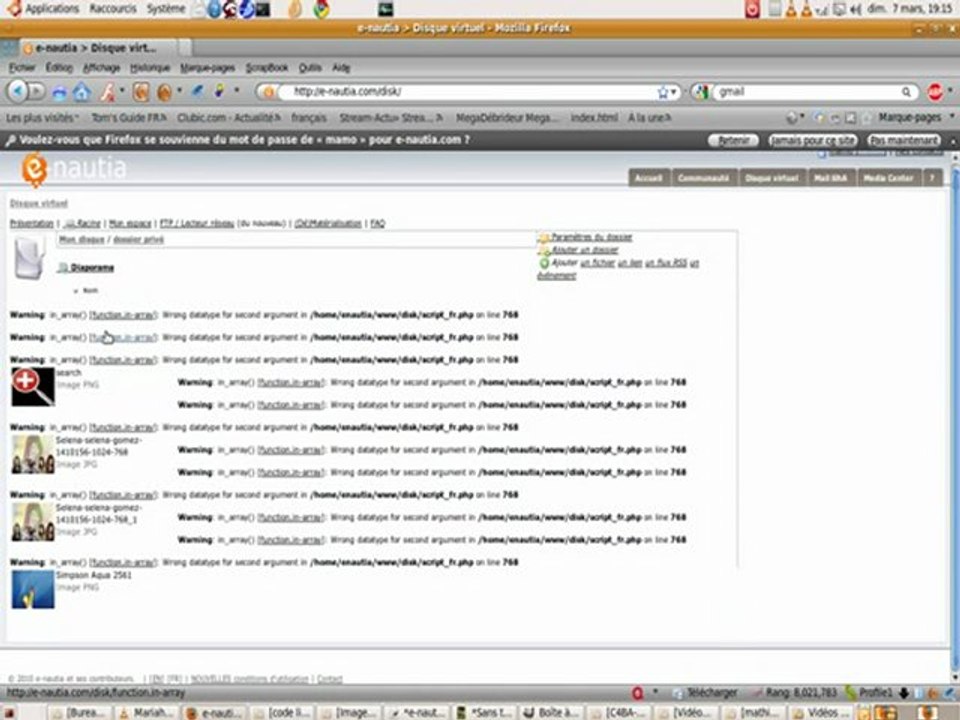Open the Historique menu
The image size is (960, 720).
pos(150,68)
